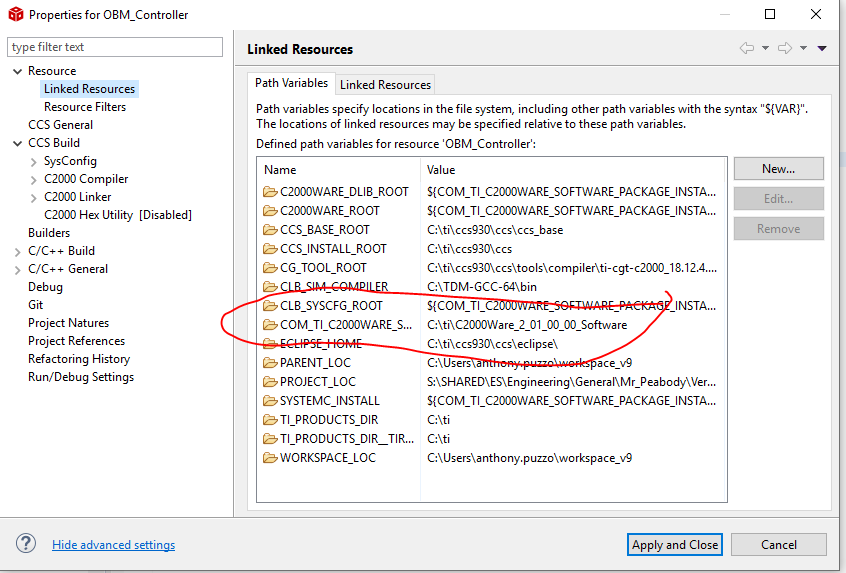Select the Path Variables tab

pyautogui.click(x=291, y=83)
